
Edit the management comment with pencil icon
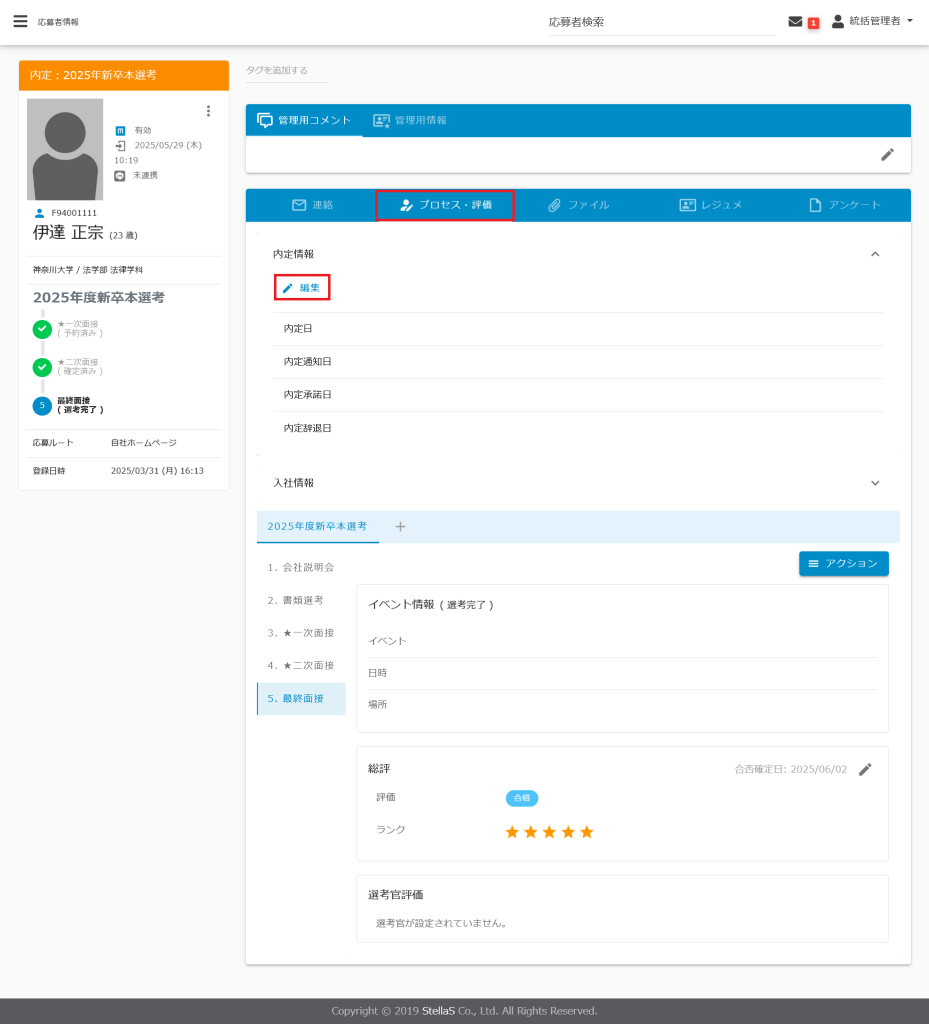pos(887,154)
